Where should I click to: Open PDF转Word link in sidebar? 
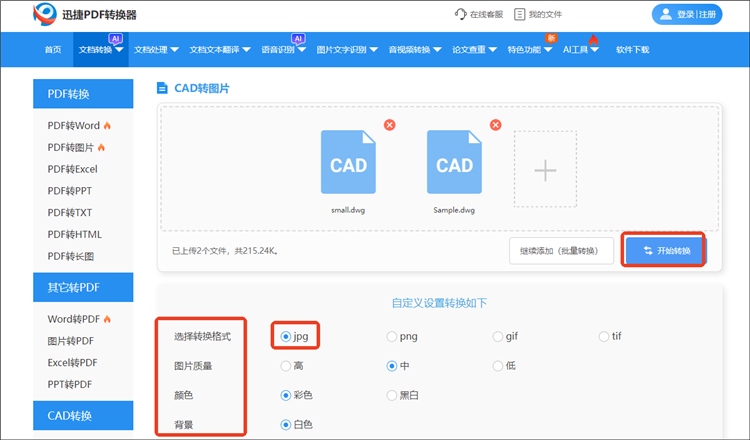[74, 126]
